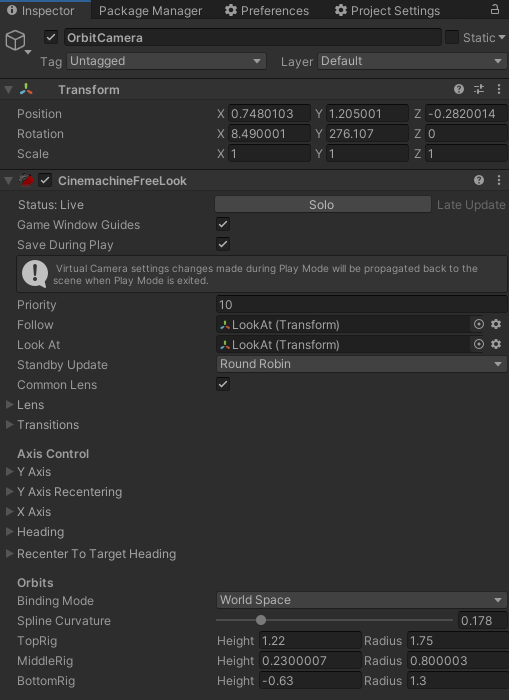Click the Position Y field
The height and width of the screenshot is (700, 509).
point(367,113)
